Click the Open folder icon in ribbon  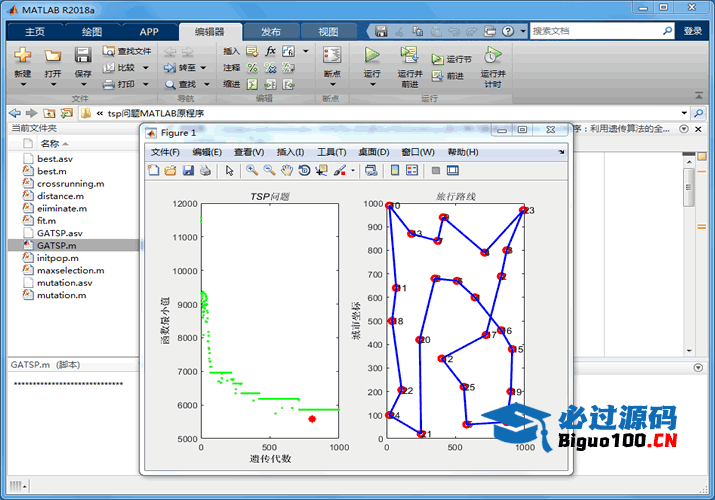tap(52, 56)
